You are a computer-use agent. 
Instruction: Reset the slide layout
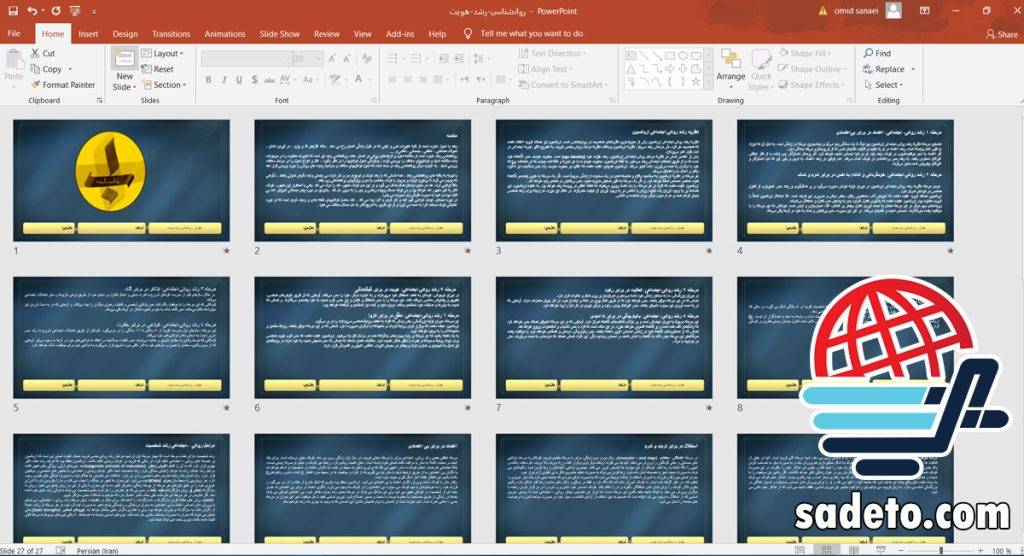pyautogui.click(x=157, y=69)
